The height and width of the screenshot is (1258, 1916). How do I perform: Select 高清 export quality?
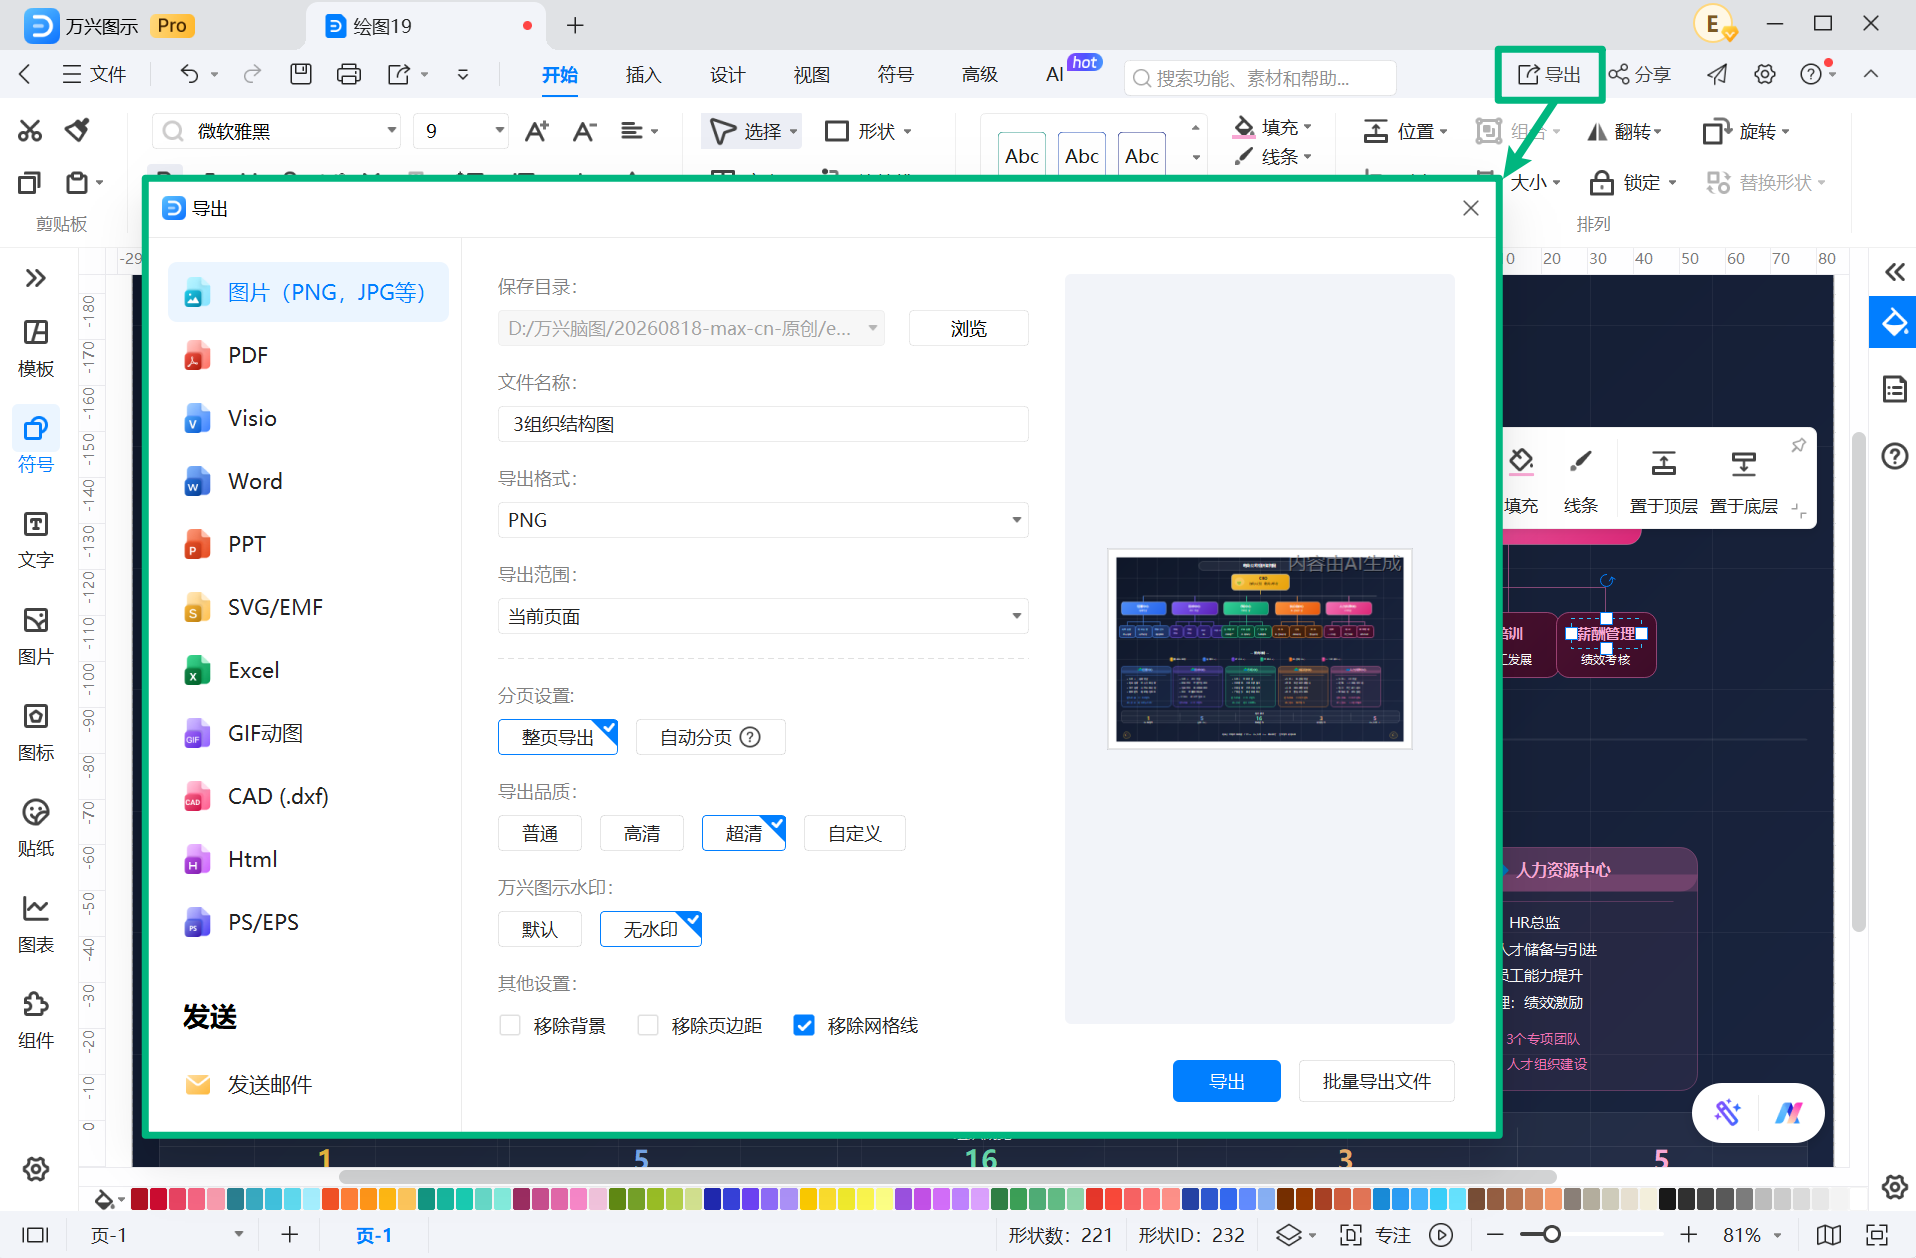tap(642, 833)
